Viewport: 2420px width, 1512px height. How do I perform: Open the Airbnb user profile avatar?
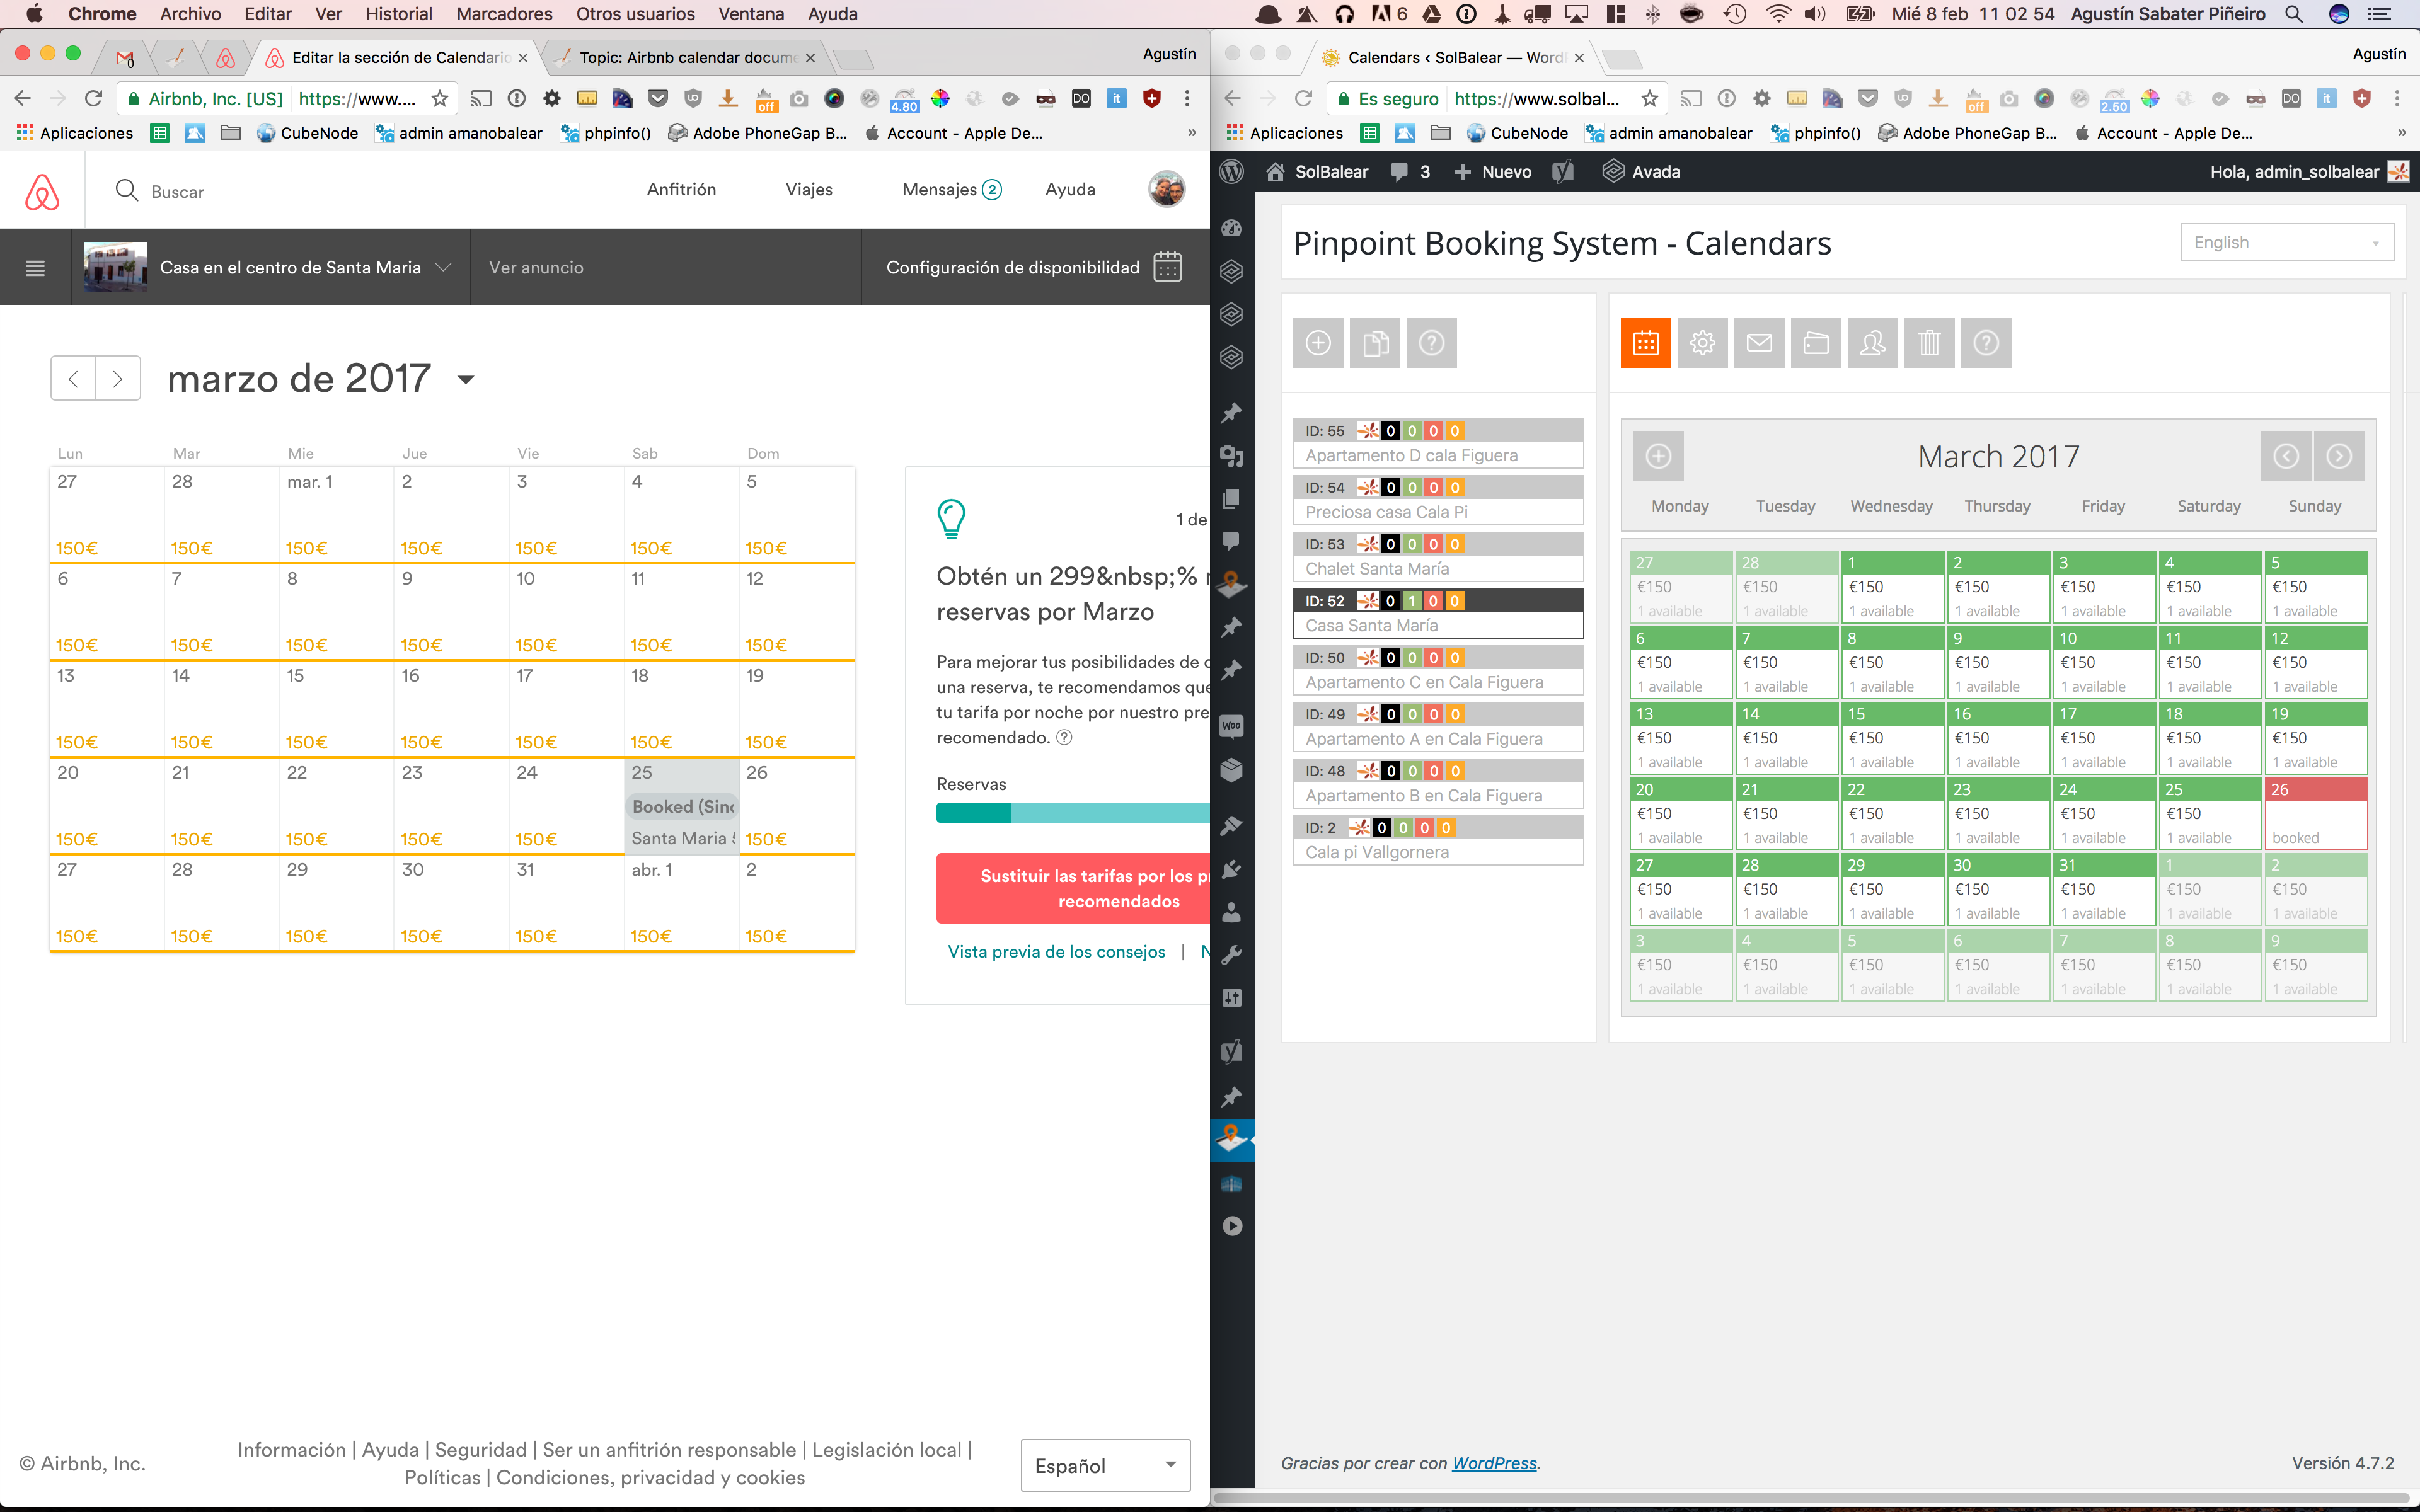pos(1166,189)
